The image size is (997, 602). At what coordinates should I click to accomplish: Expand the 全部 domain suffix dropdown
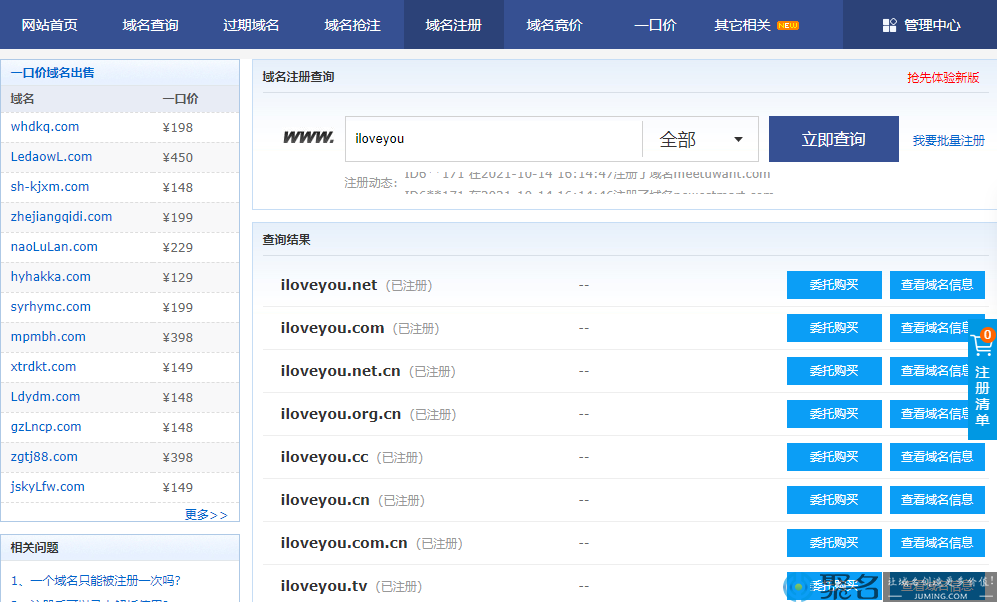[701, 139]
